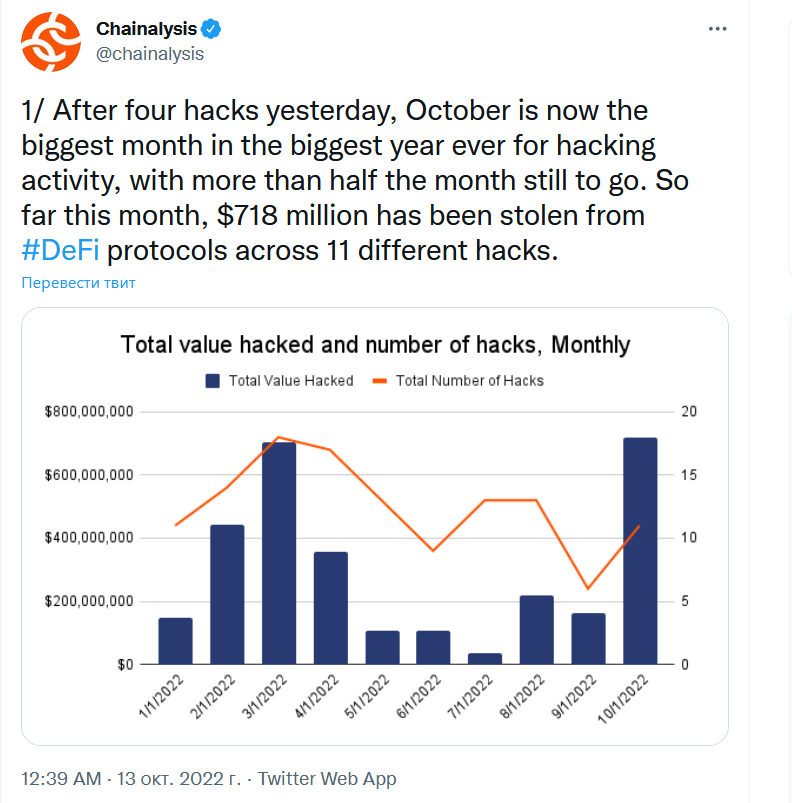
Task: Click the August 8/1/2022 bar
Action: tap(537, 630)
